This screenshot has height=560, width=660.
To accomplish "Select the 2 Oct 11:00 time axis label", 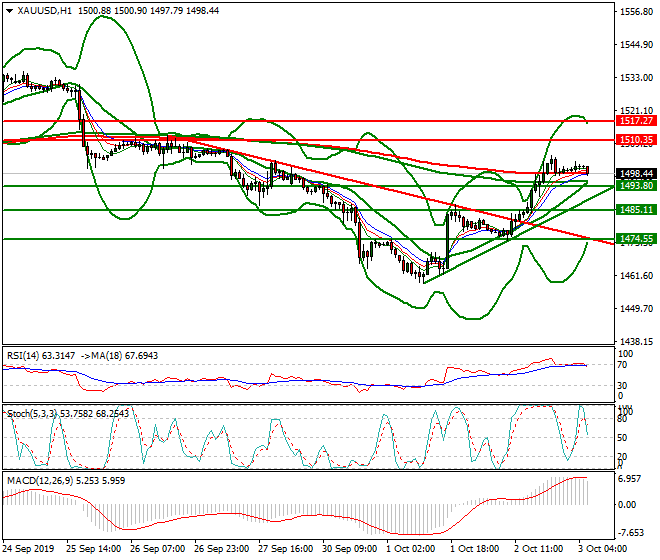I will (x=538, y=549).
